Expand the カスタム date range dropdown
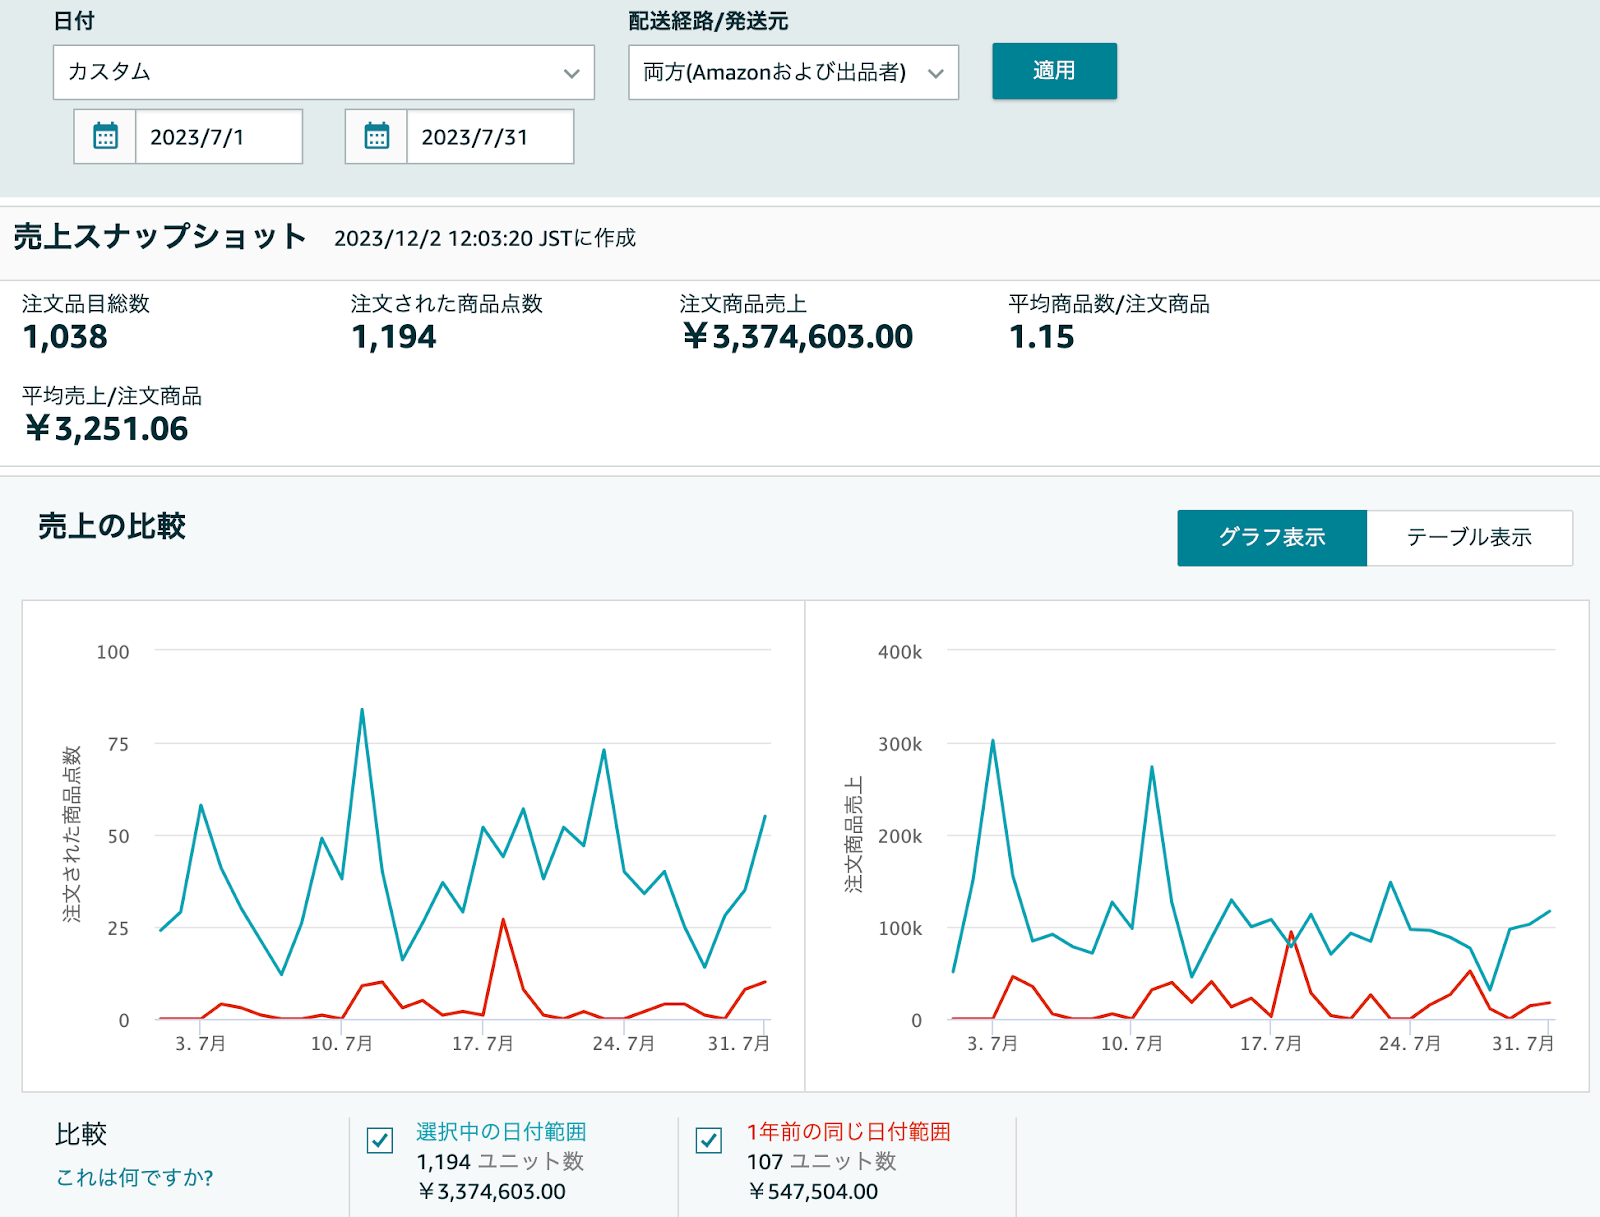1600x1217 pixels. point(323,72)
